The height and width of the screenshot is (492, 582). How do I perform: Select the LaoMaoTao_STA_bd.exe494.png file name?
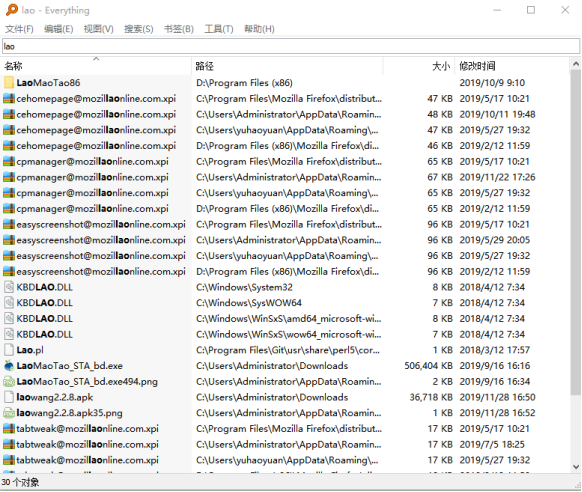[87, 381]
